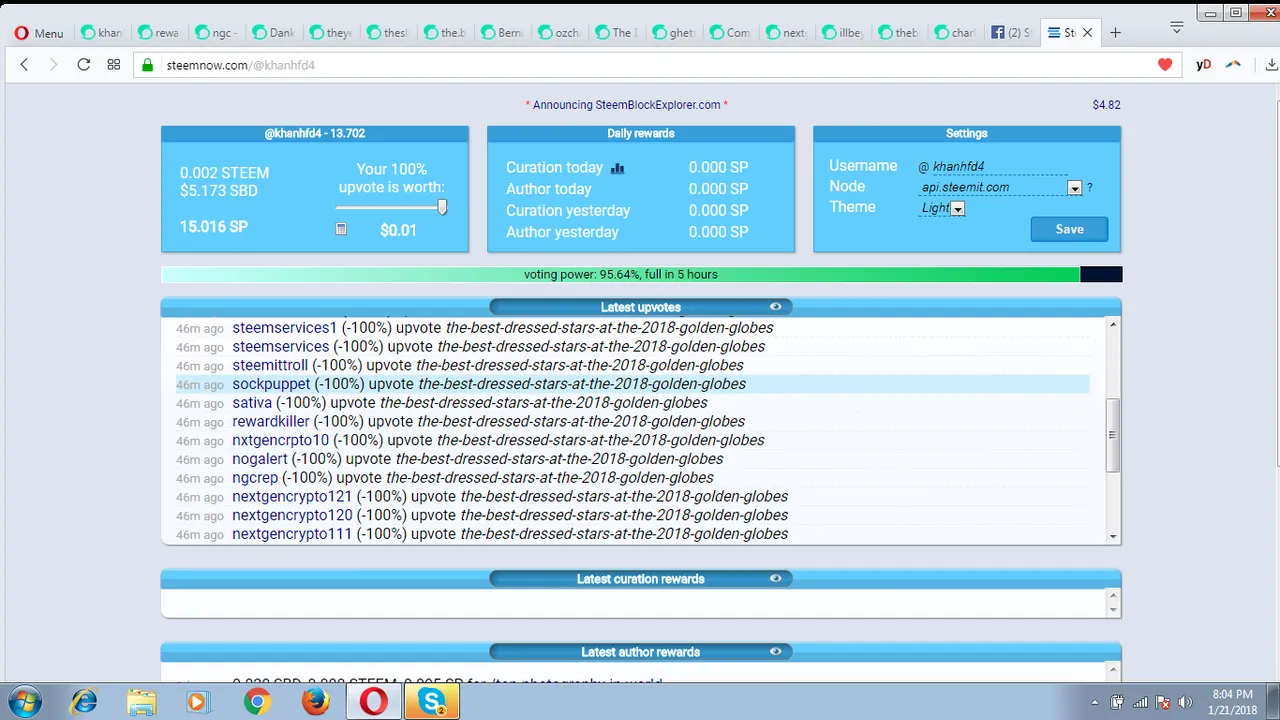Image resolution: width=1280 pixels, height=720 pixels.
Task: Open the rewardkiller user link
Action: point(271,421)
